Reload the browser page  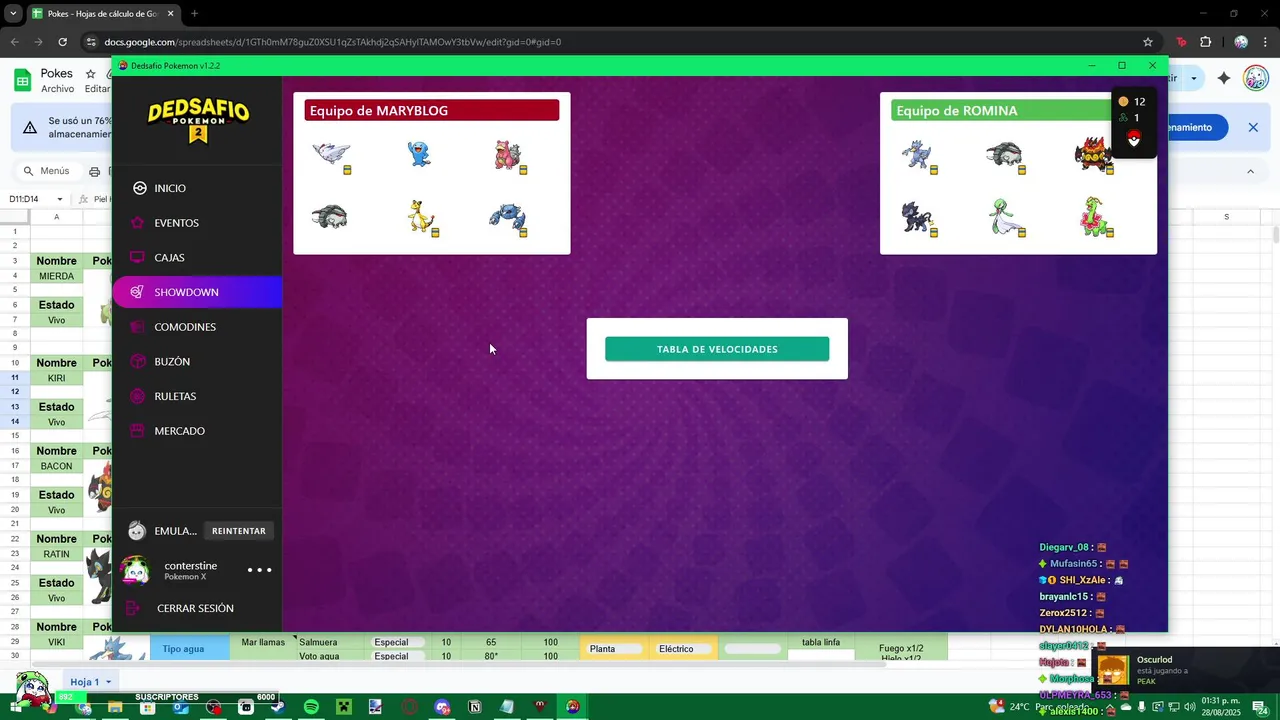[62, 42]
